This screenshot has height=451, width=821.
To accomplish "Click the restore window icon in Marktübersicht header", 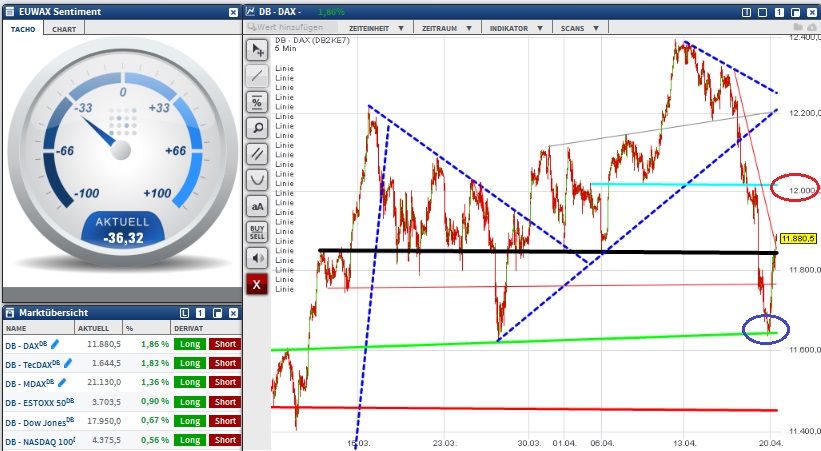I will point(217,313).
